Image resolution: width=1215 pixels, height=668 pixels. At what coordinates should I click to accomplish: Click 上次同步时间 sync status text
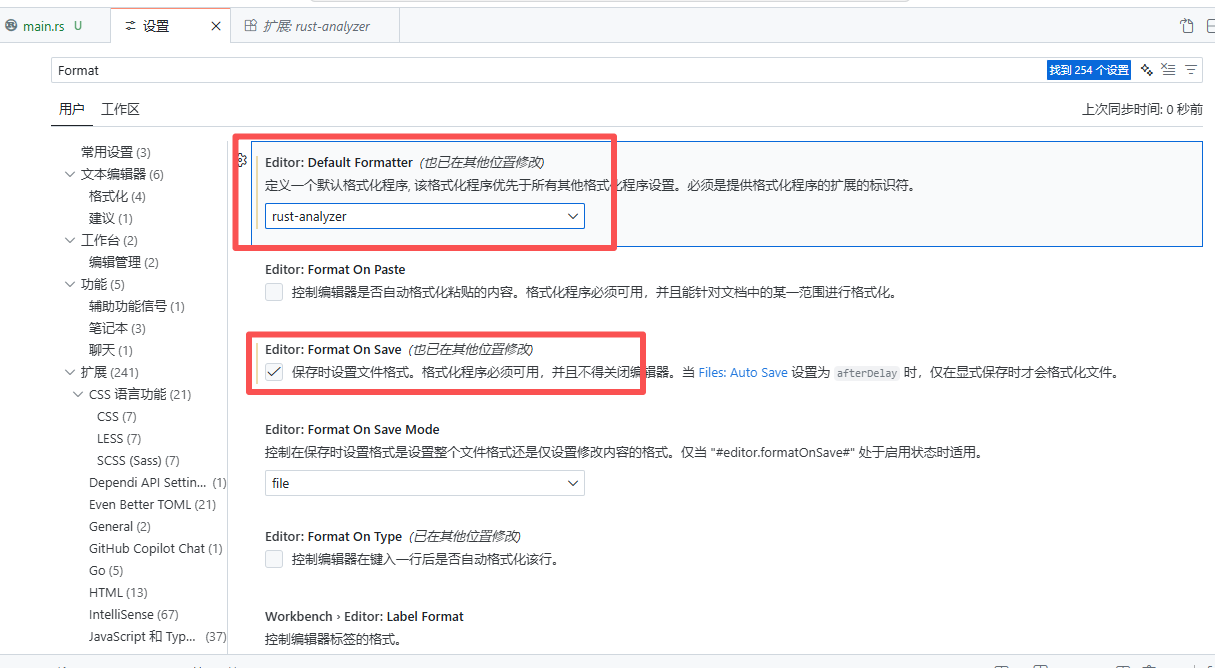pos(1142,109)
